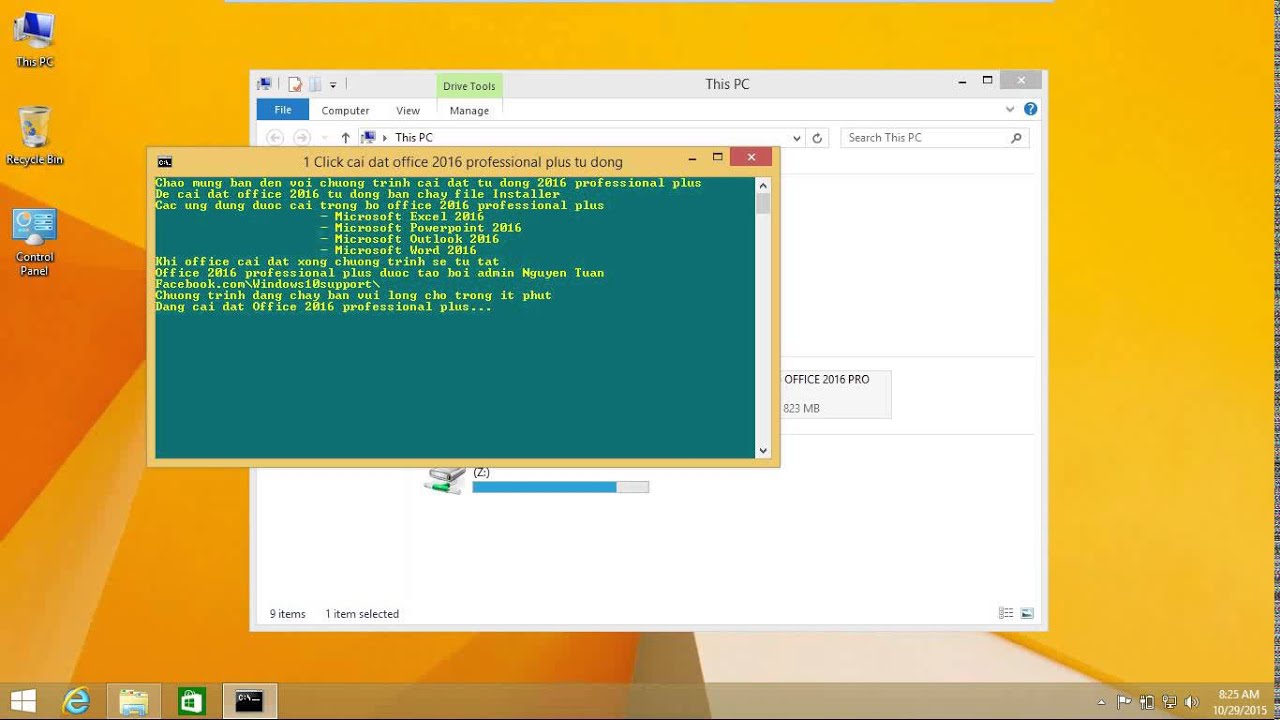Click Properties icon in Explorer quick access toolbar

[x=295, y=84]
